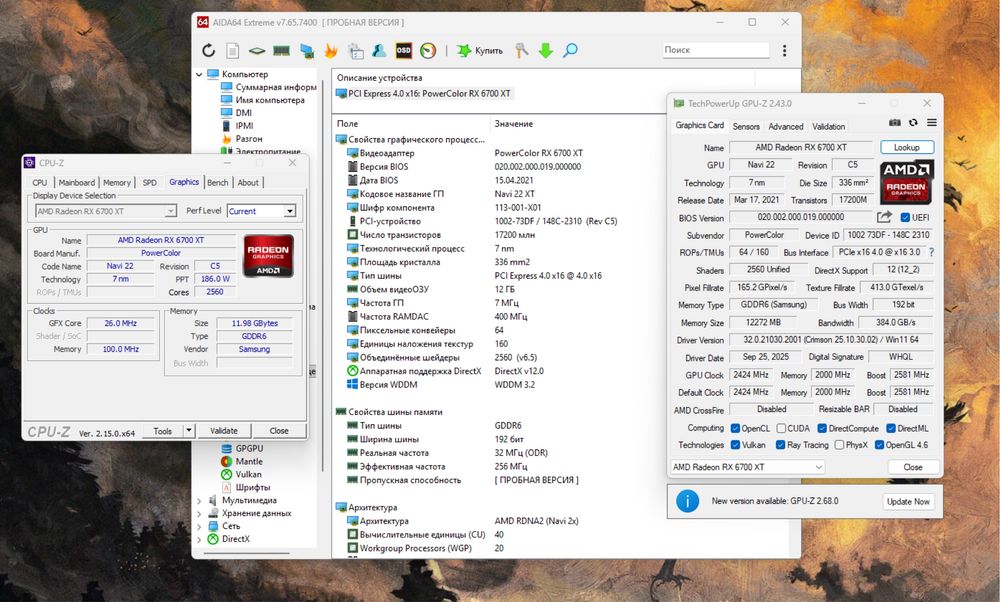Expand the Сеть tree node
This screenshot has width=1000, height=602.
point(199,527)
